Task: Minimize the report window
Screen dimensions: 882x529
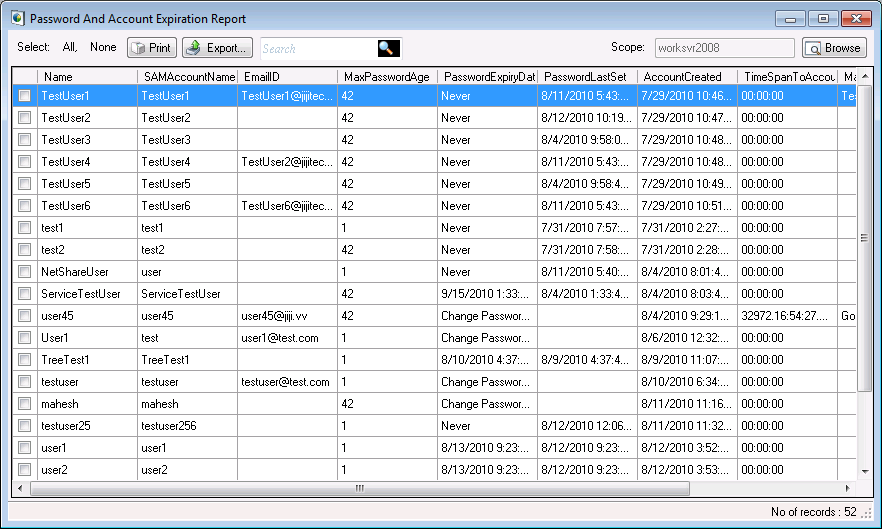Action: click(790, 19)
